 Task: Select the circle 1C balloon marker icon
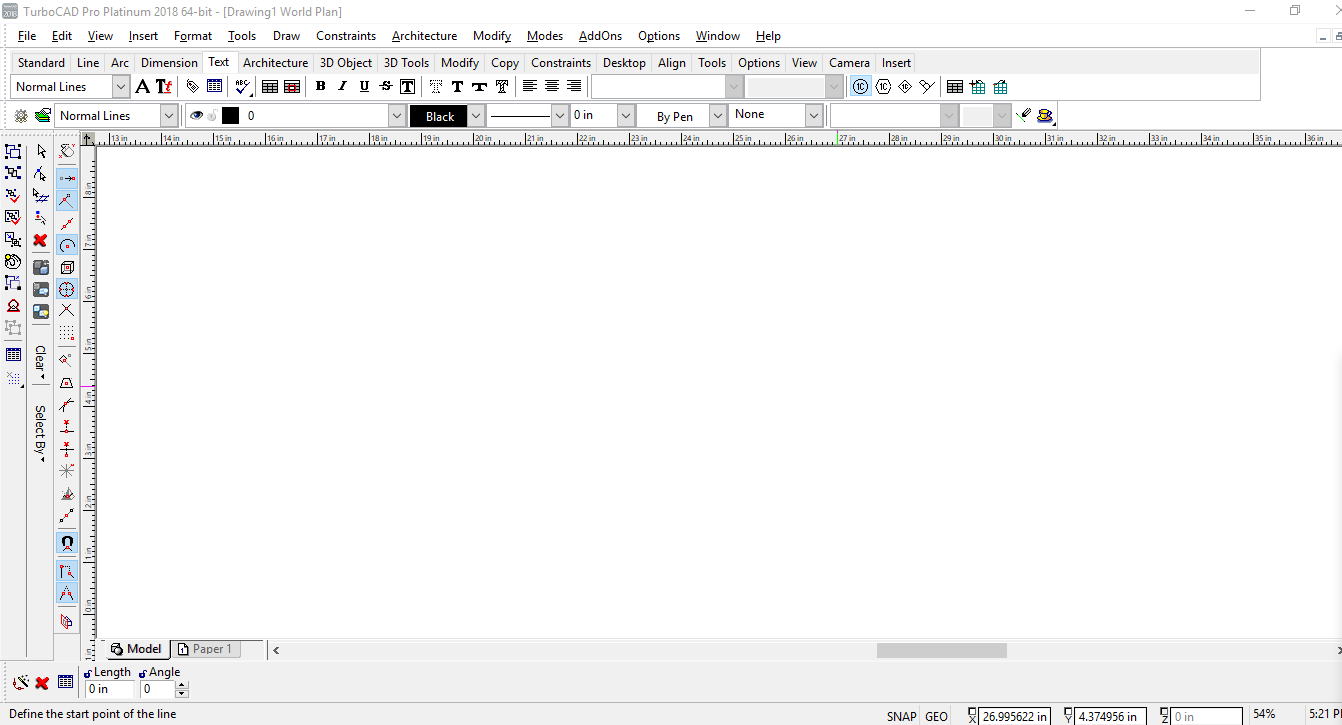pyautogui.click(x=860, y=87)
